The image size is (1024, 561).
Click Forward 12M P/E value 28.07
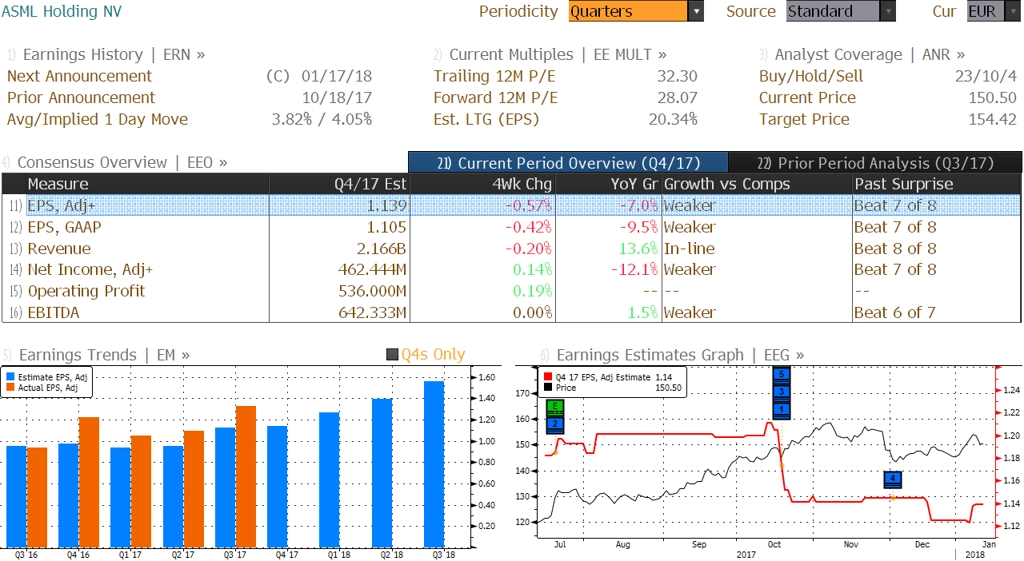pos(677,98)
